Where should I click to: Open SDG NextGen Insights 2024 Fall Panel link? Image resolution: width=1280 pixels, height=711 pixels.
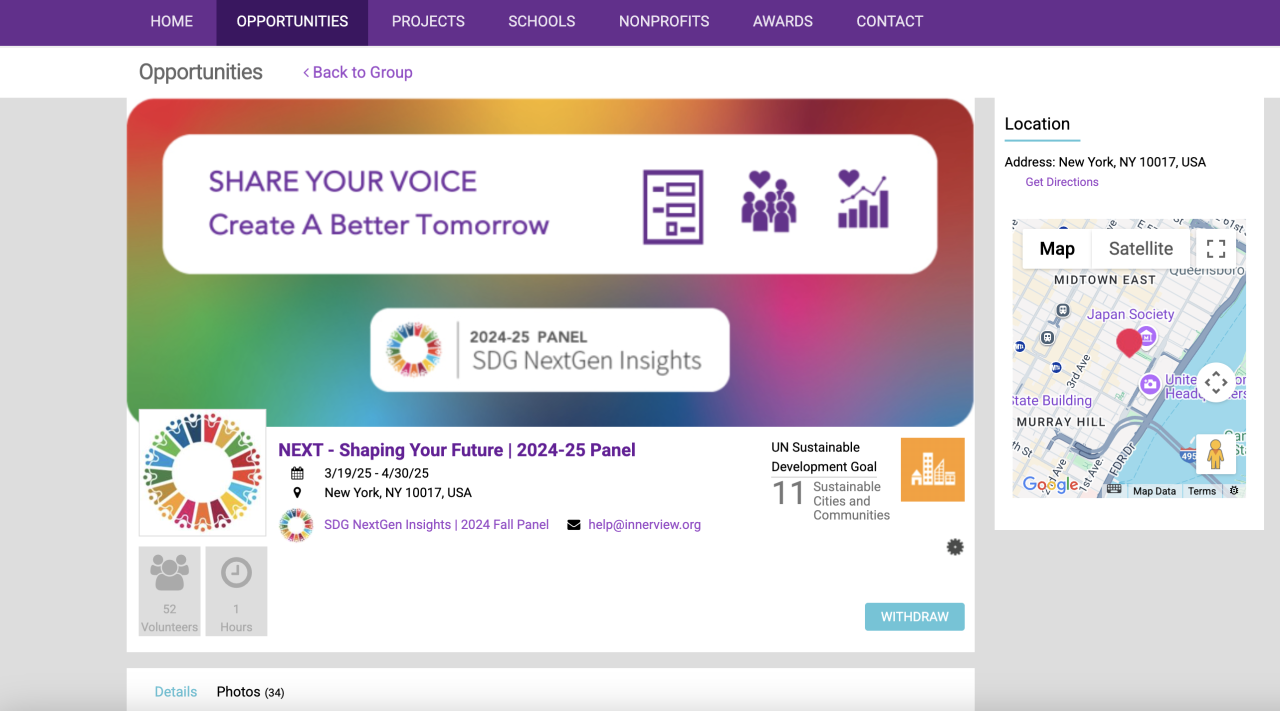[x=436, y=525]
